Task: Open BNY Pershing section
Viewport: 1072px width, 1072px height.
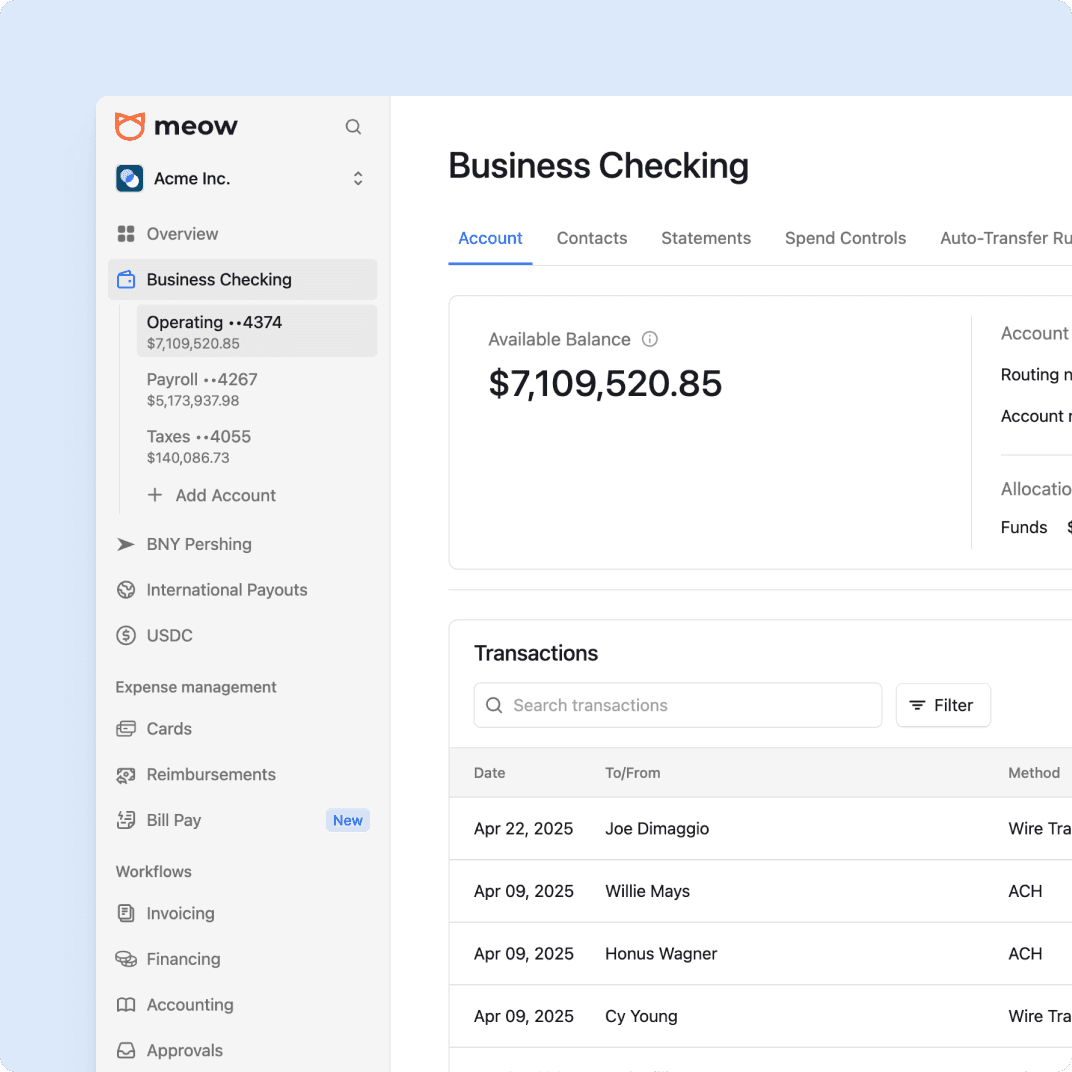Action: pos(198,544)
